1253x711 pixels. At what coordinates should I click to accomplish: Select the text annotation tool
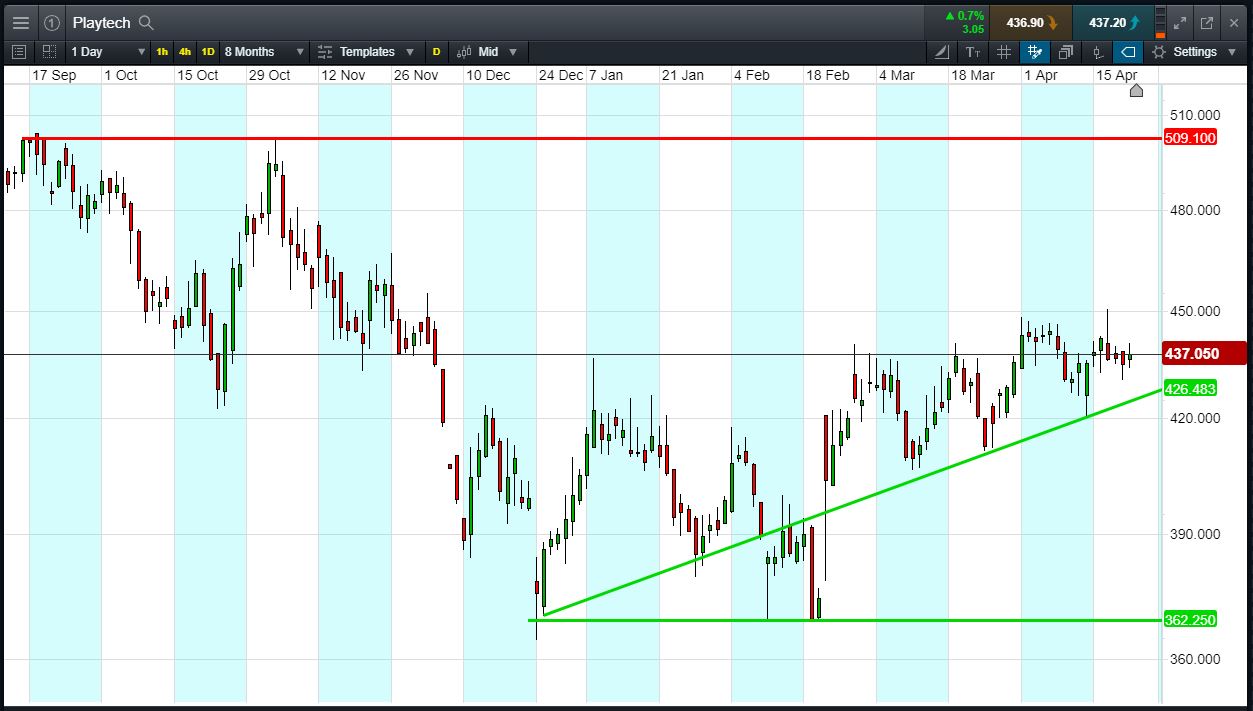point(973,52)
